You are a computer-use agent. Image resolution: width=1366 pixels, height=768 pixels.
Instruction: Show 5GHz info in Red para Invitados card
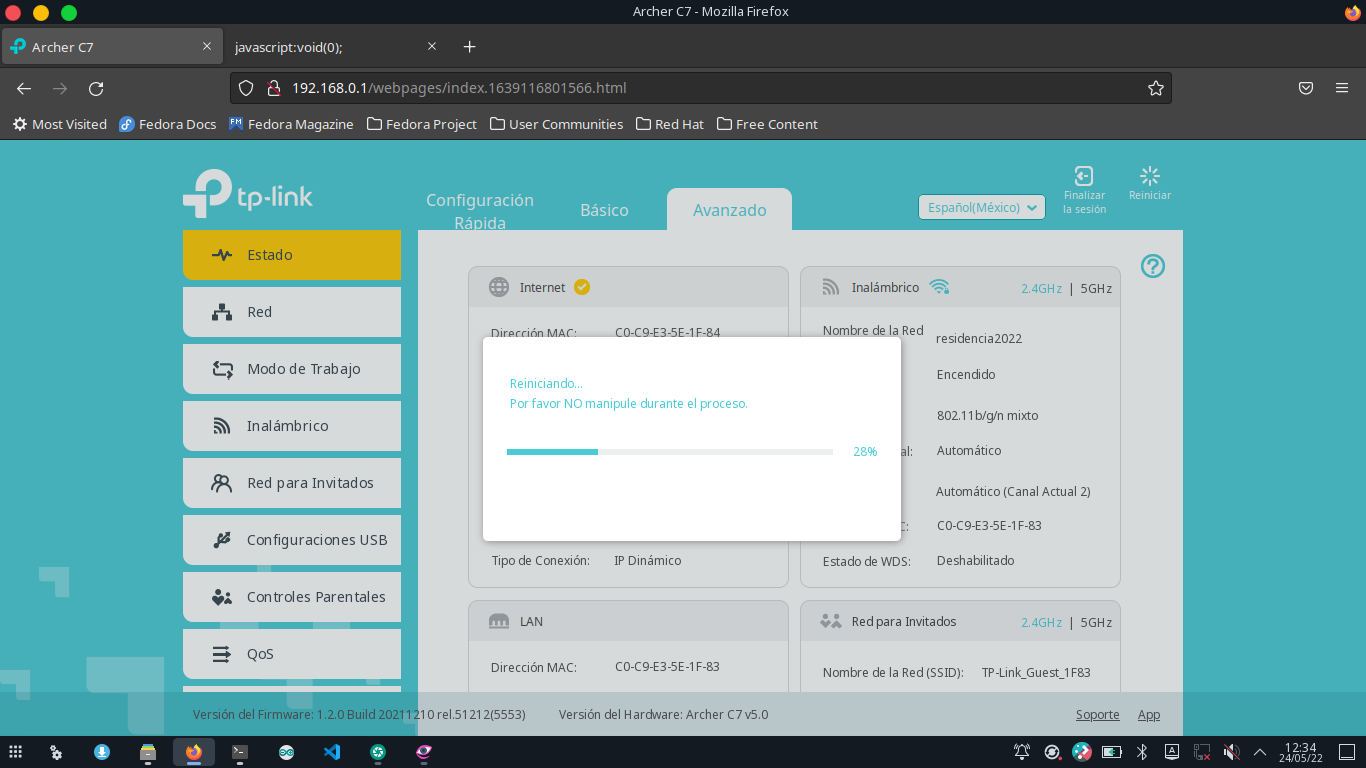tap(1096, 622)
